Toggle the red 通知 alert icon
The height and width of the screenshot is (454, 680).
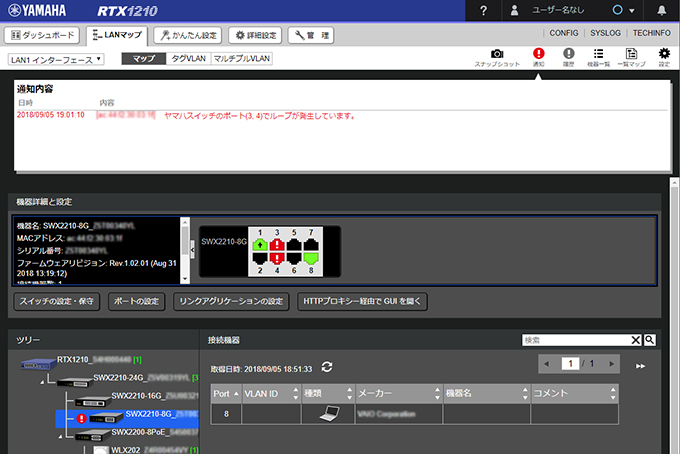[x=539, y=57]
